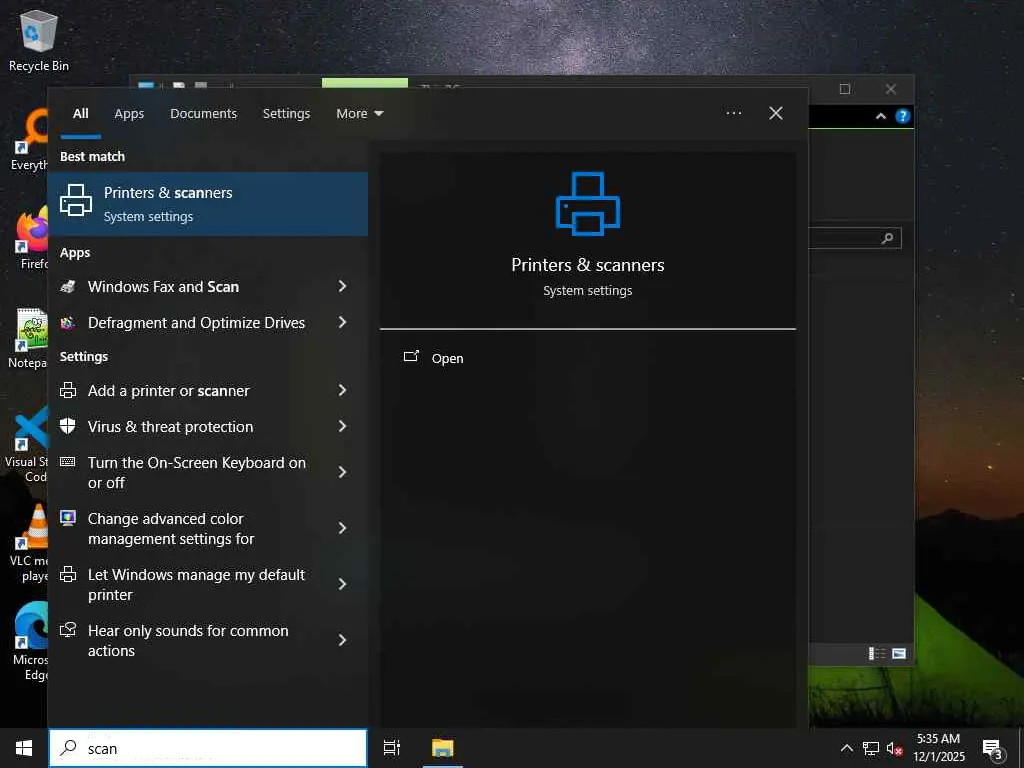Image resolution: width=1024 pixels, height=768 pixels.
Task: Open Let Windows manage my default printer
Action: tap(197, 585)
